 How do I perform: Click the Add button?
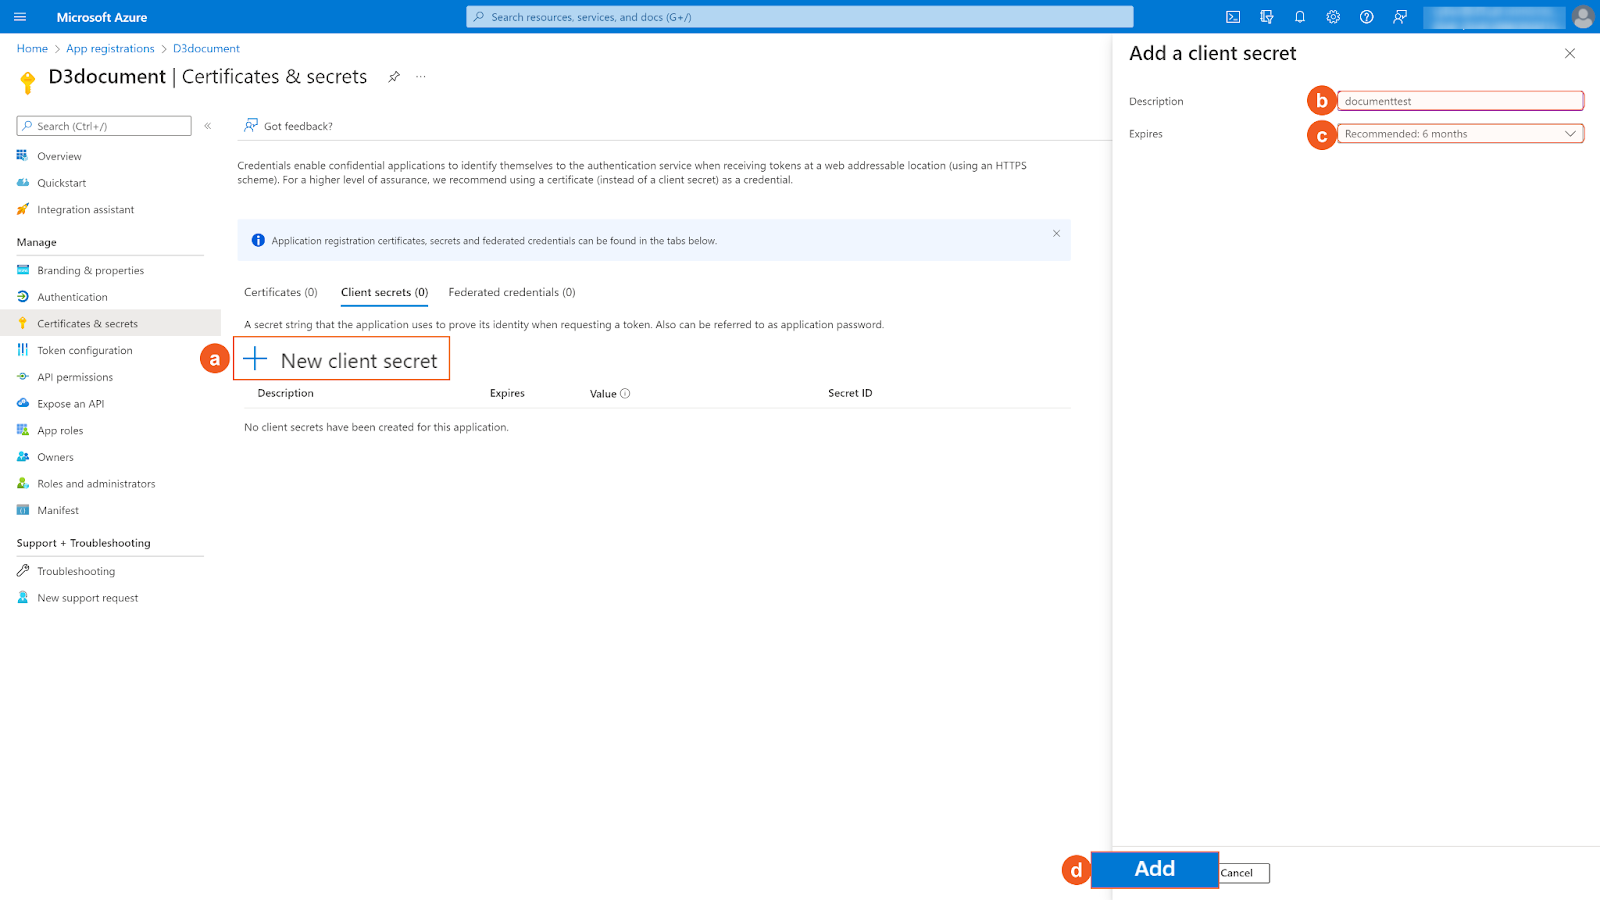1154,869
